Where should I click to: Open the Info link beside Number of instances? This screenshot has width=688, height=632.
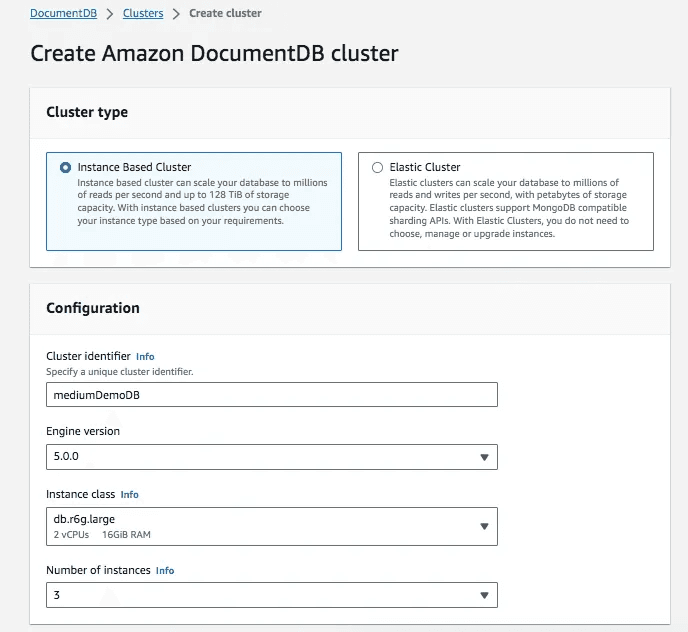(165, 571)
